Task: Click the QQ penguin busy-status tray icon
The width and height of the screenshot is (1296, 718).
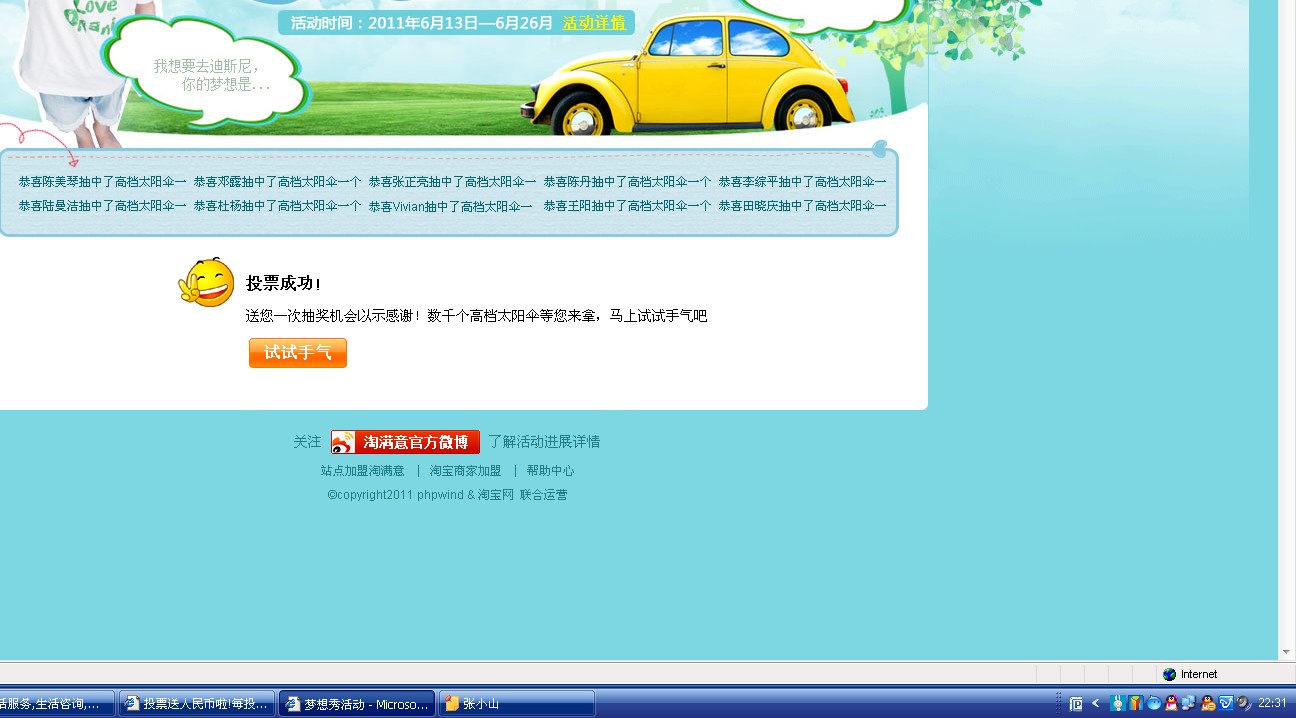Action: click(1208, 703)
